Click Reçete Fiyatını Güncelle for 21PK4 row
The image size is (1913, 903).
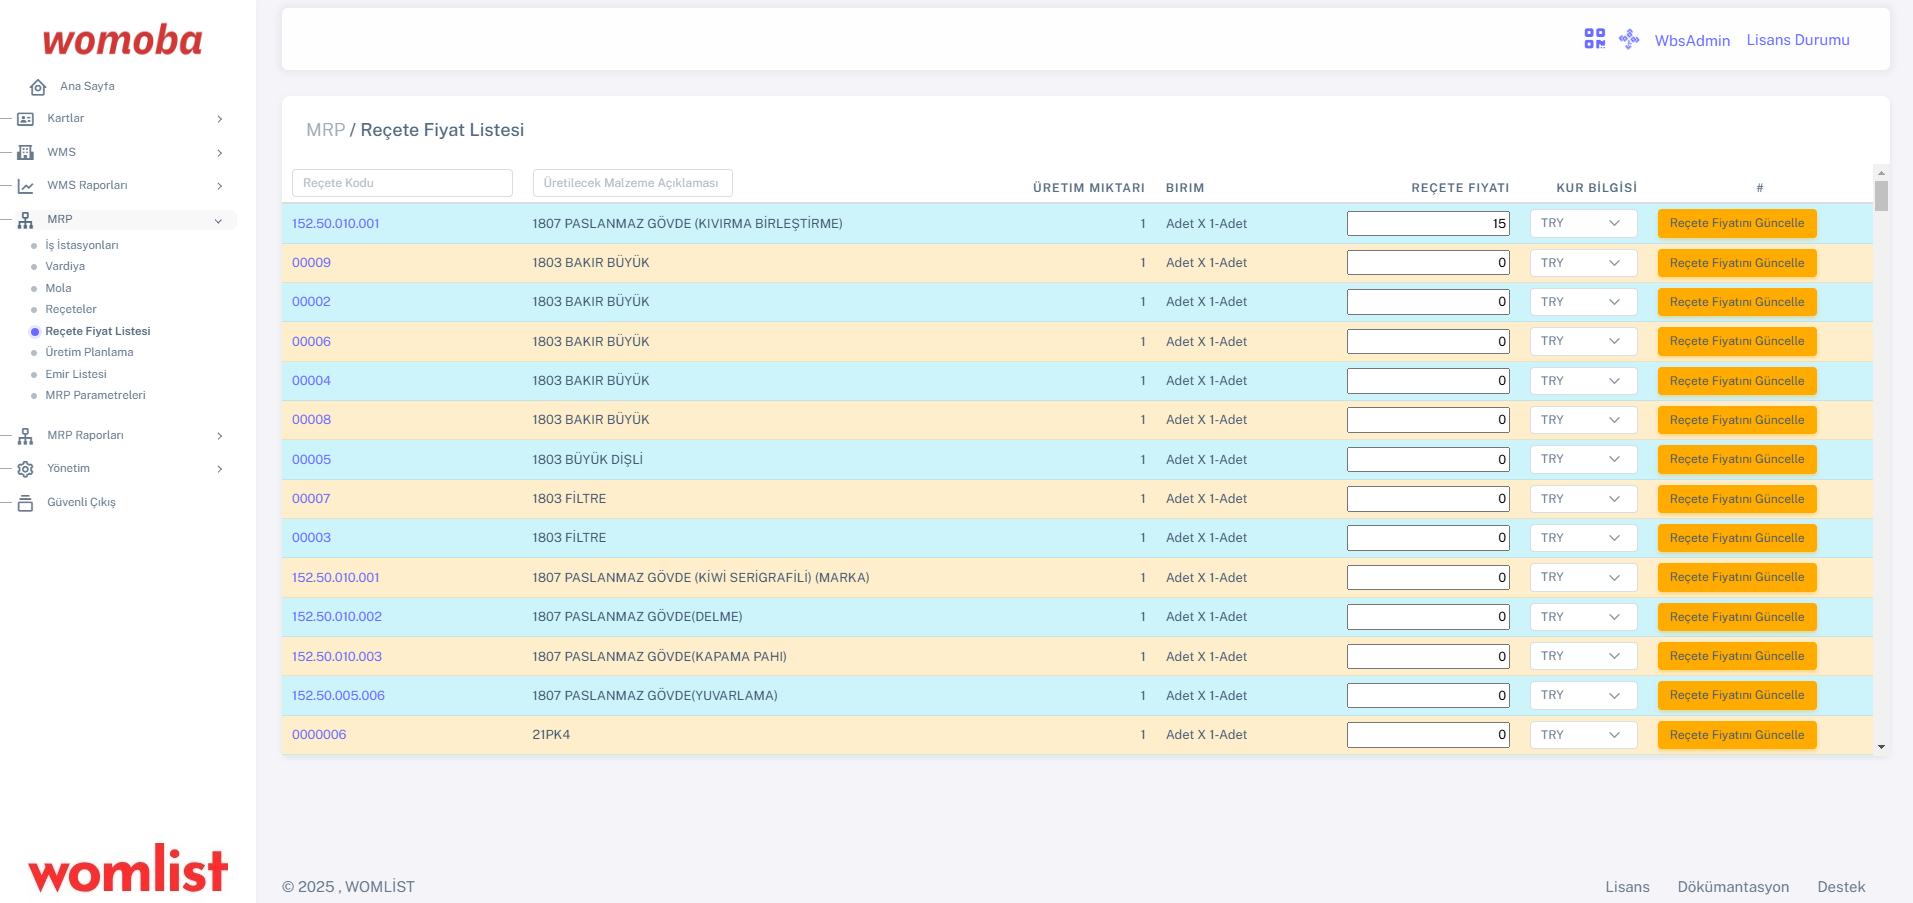pyautogui.click(x=1737, y=735)
